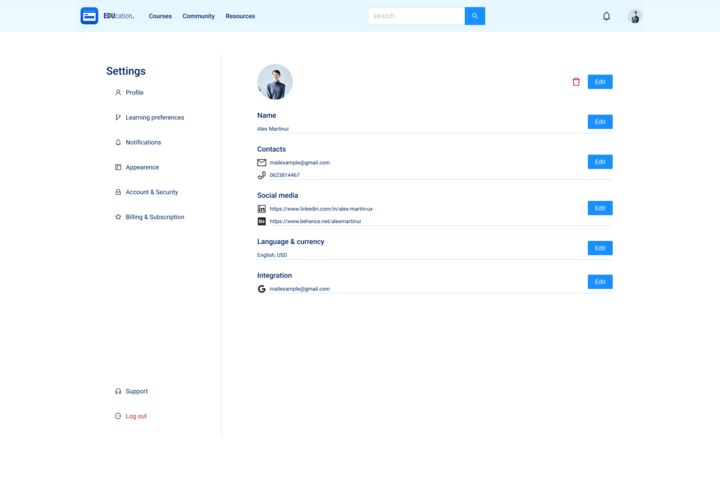Viewport: 720px width, 480px height.
Task: Open the LinkedIn profile URL
Action: (321, 209)
